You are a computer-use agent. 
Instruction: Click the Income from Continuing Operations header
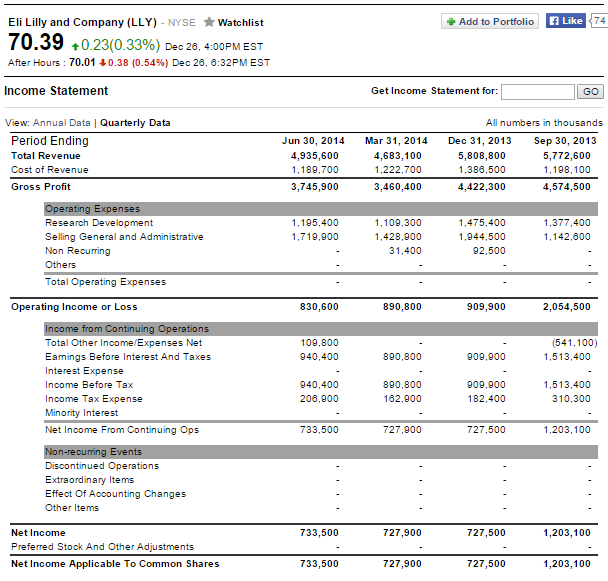[127, 329]
